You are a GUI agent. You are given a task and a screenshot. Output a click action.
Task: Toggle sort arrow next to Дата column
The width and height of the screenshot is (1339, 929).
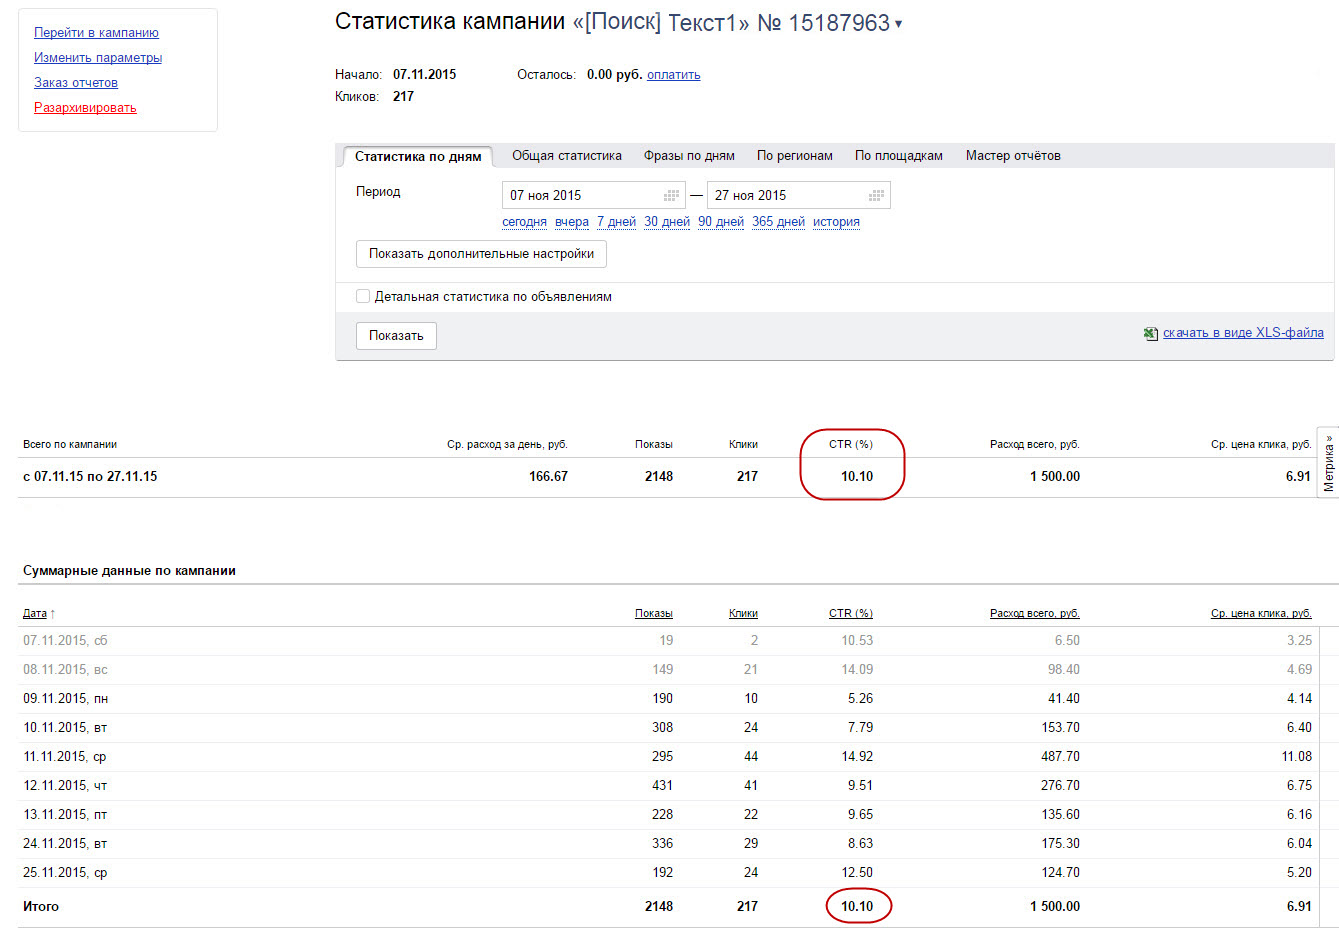tap(53, 614)
